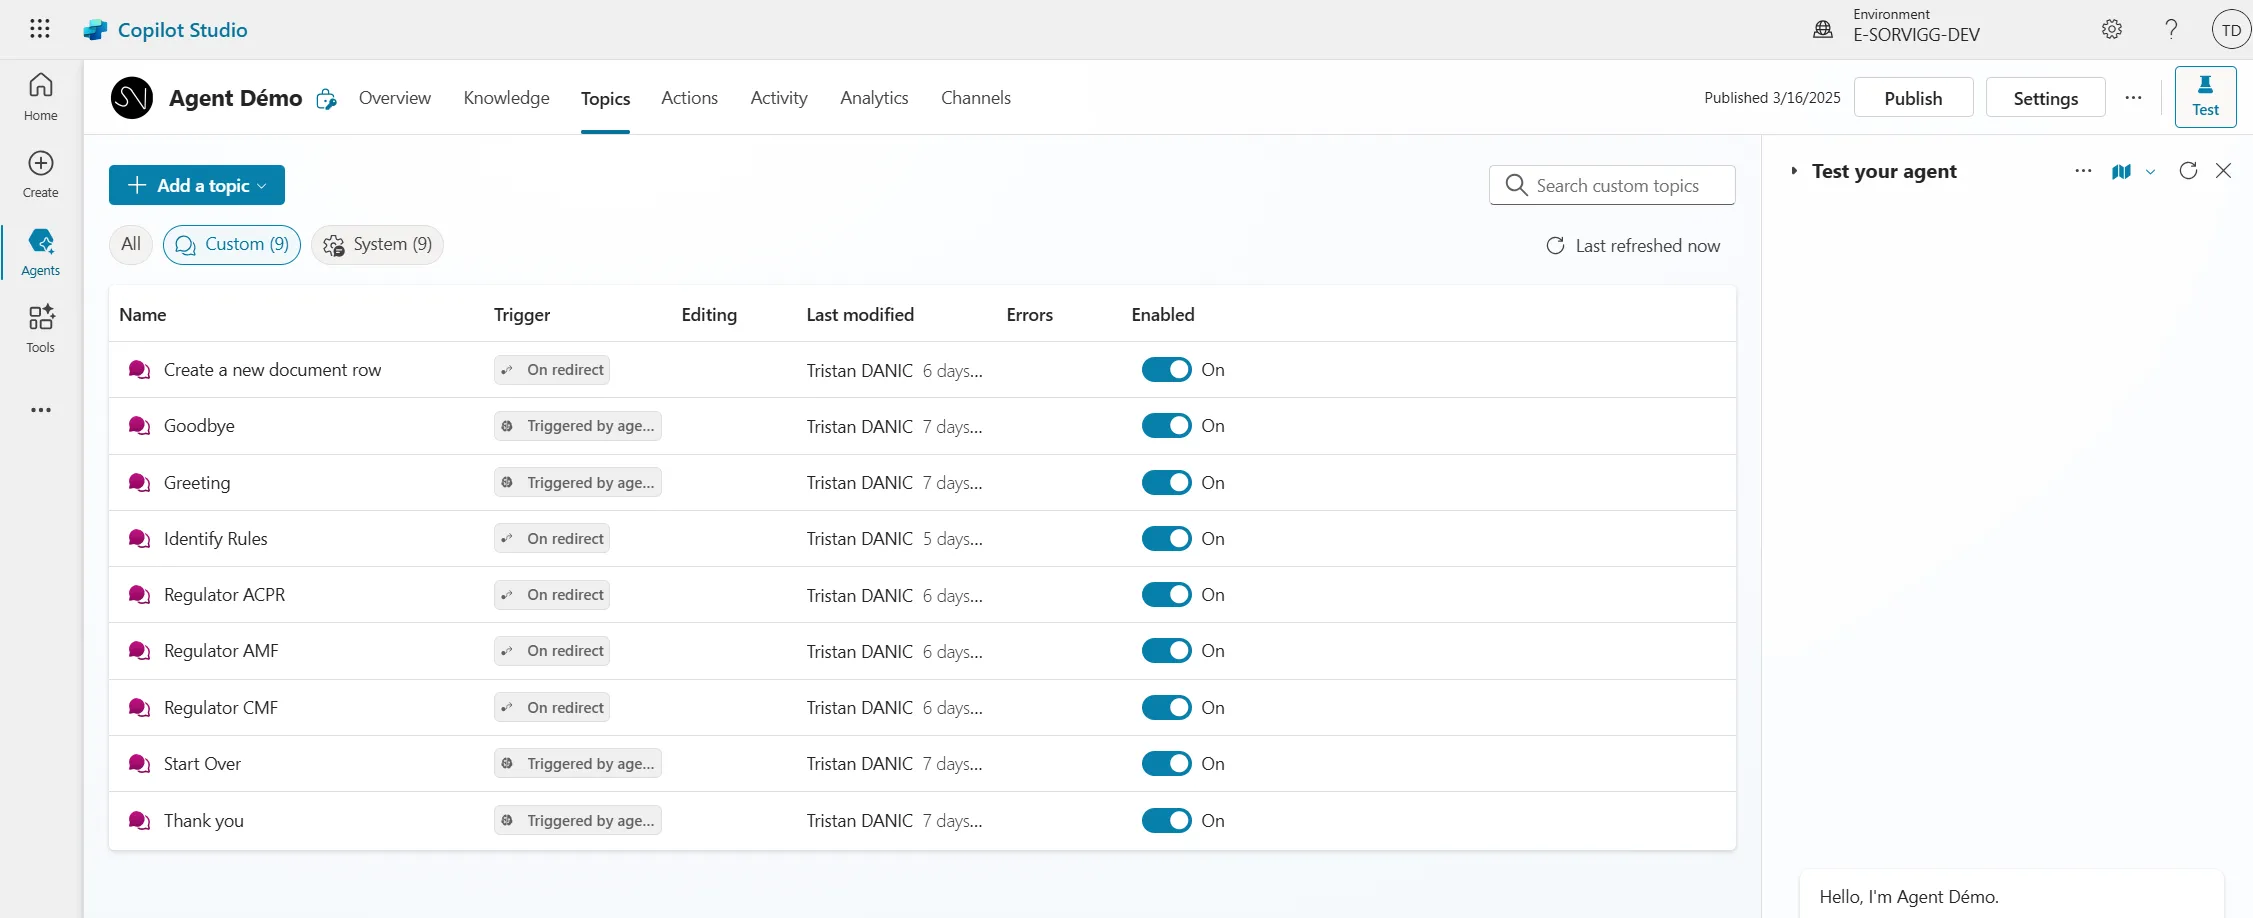
Task: Turn off the Regulator ACPR toggle
Action: [x=1166, y=595]
